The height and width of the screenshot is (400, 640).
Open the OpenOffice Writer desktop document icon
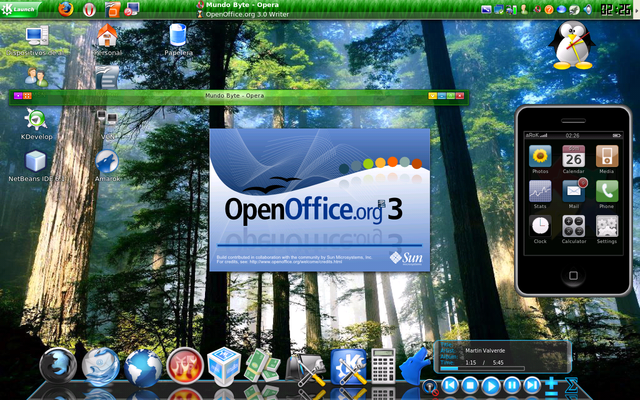coord(107,78)
